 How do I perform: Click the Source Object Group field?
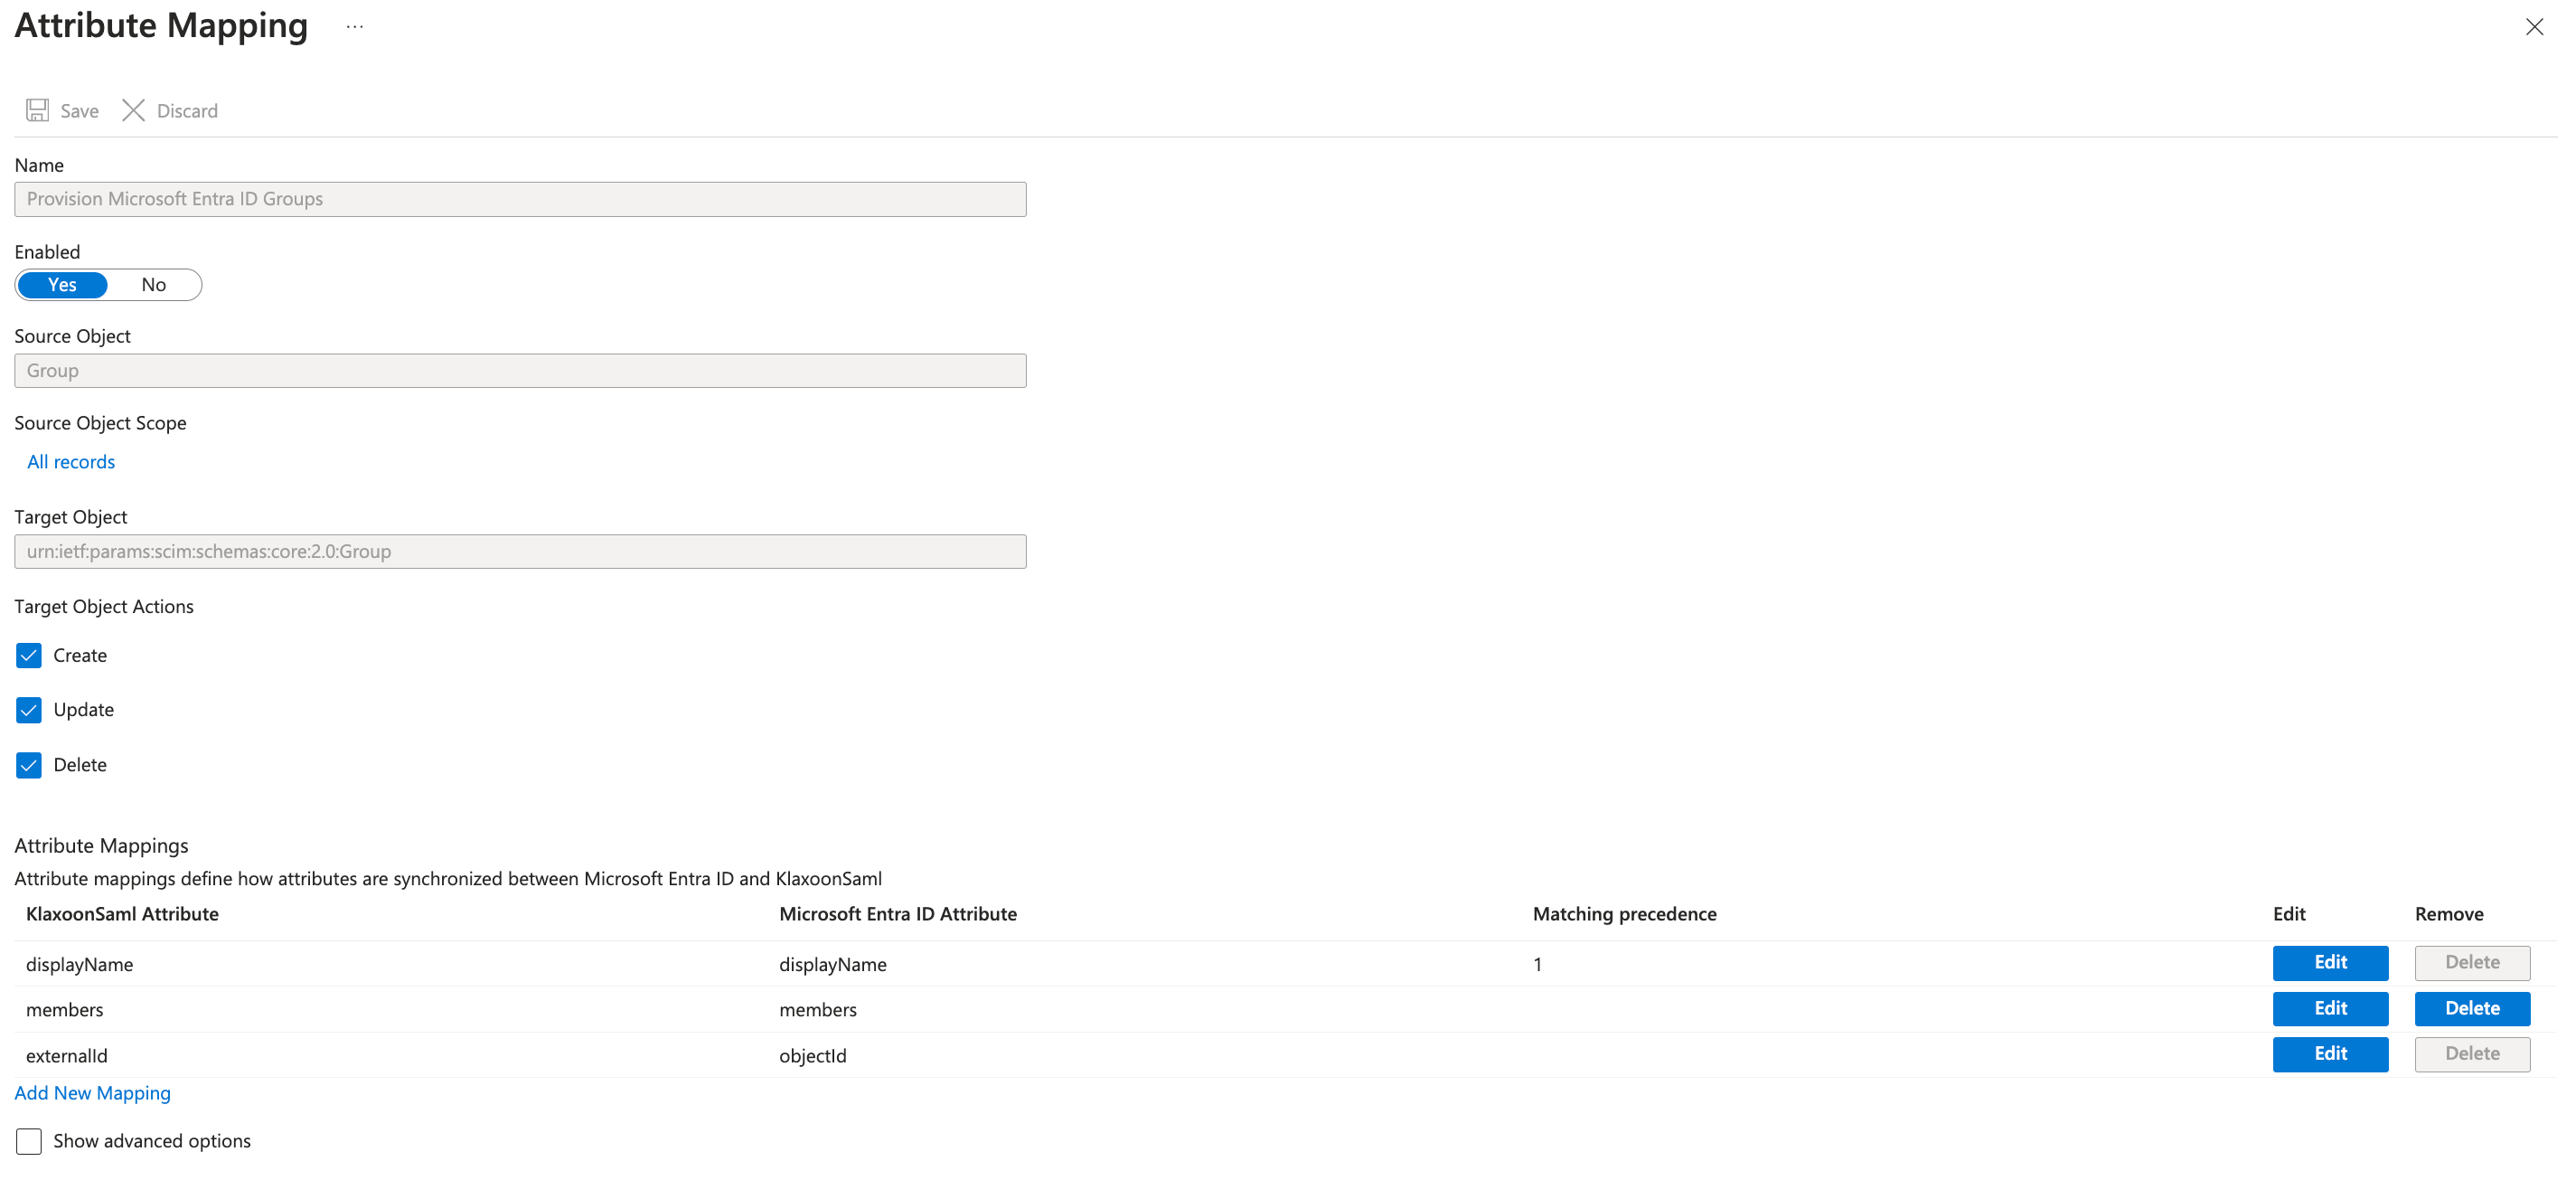520,371
